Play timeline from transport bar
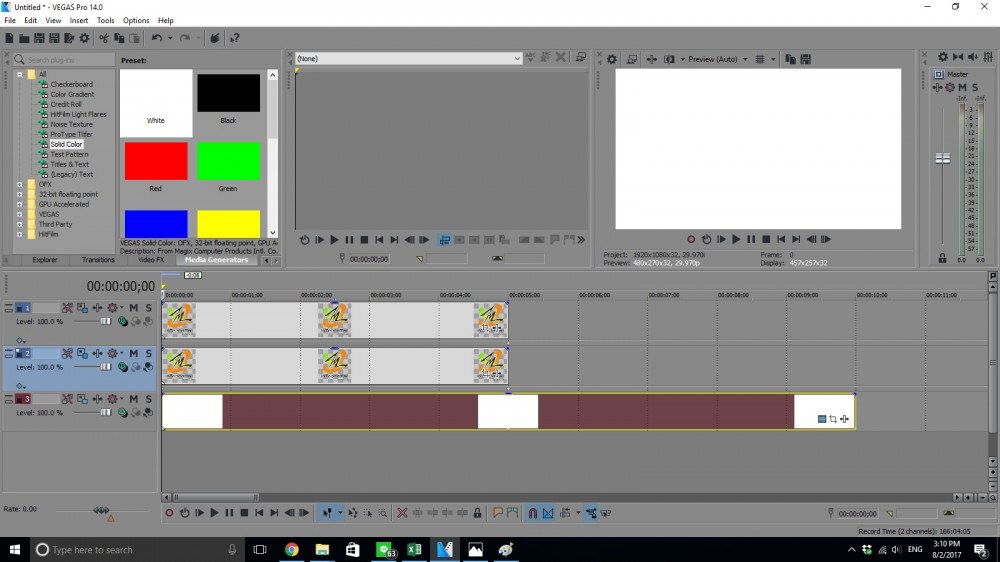The height and width of the screenshot is (562, 1000). coord(214,513)
